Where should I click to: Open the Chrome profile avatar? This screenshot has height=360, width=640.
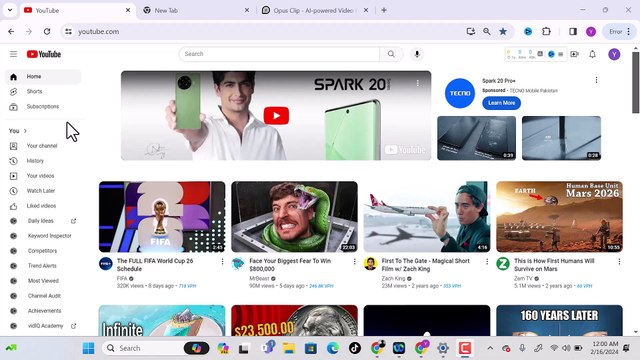pos(591,31)
